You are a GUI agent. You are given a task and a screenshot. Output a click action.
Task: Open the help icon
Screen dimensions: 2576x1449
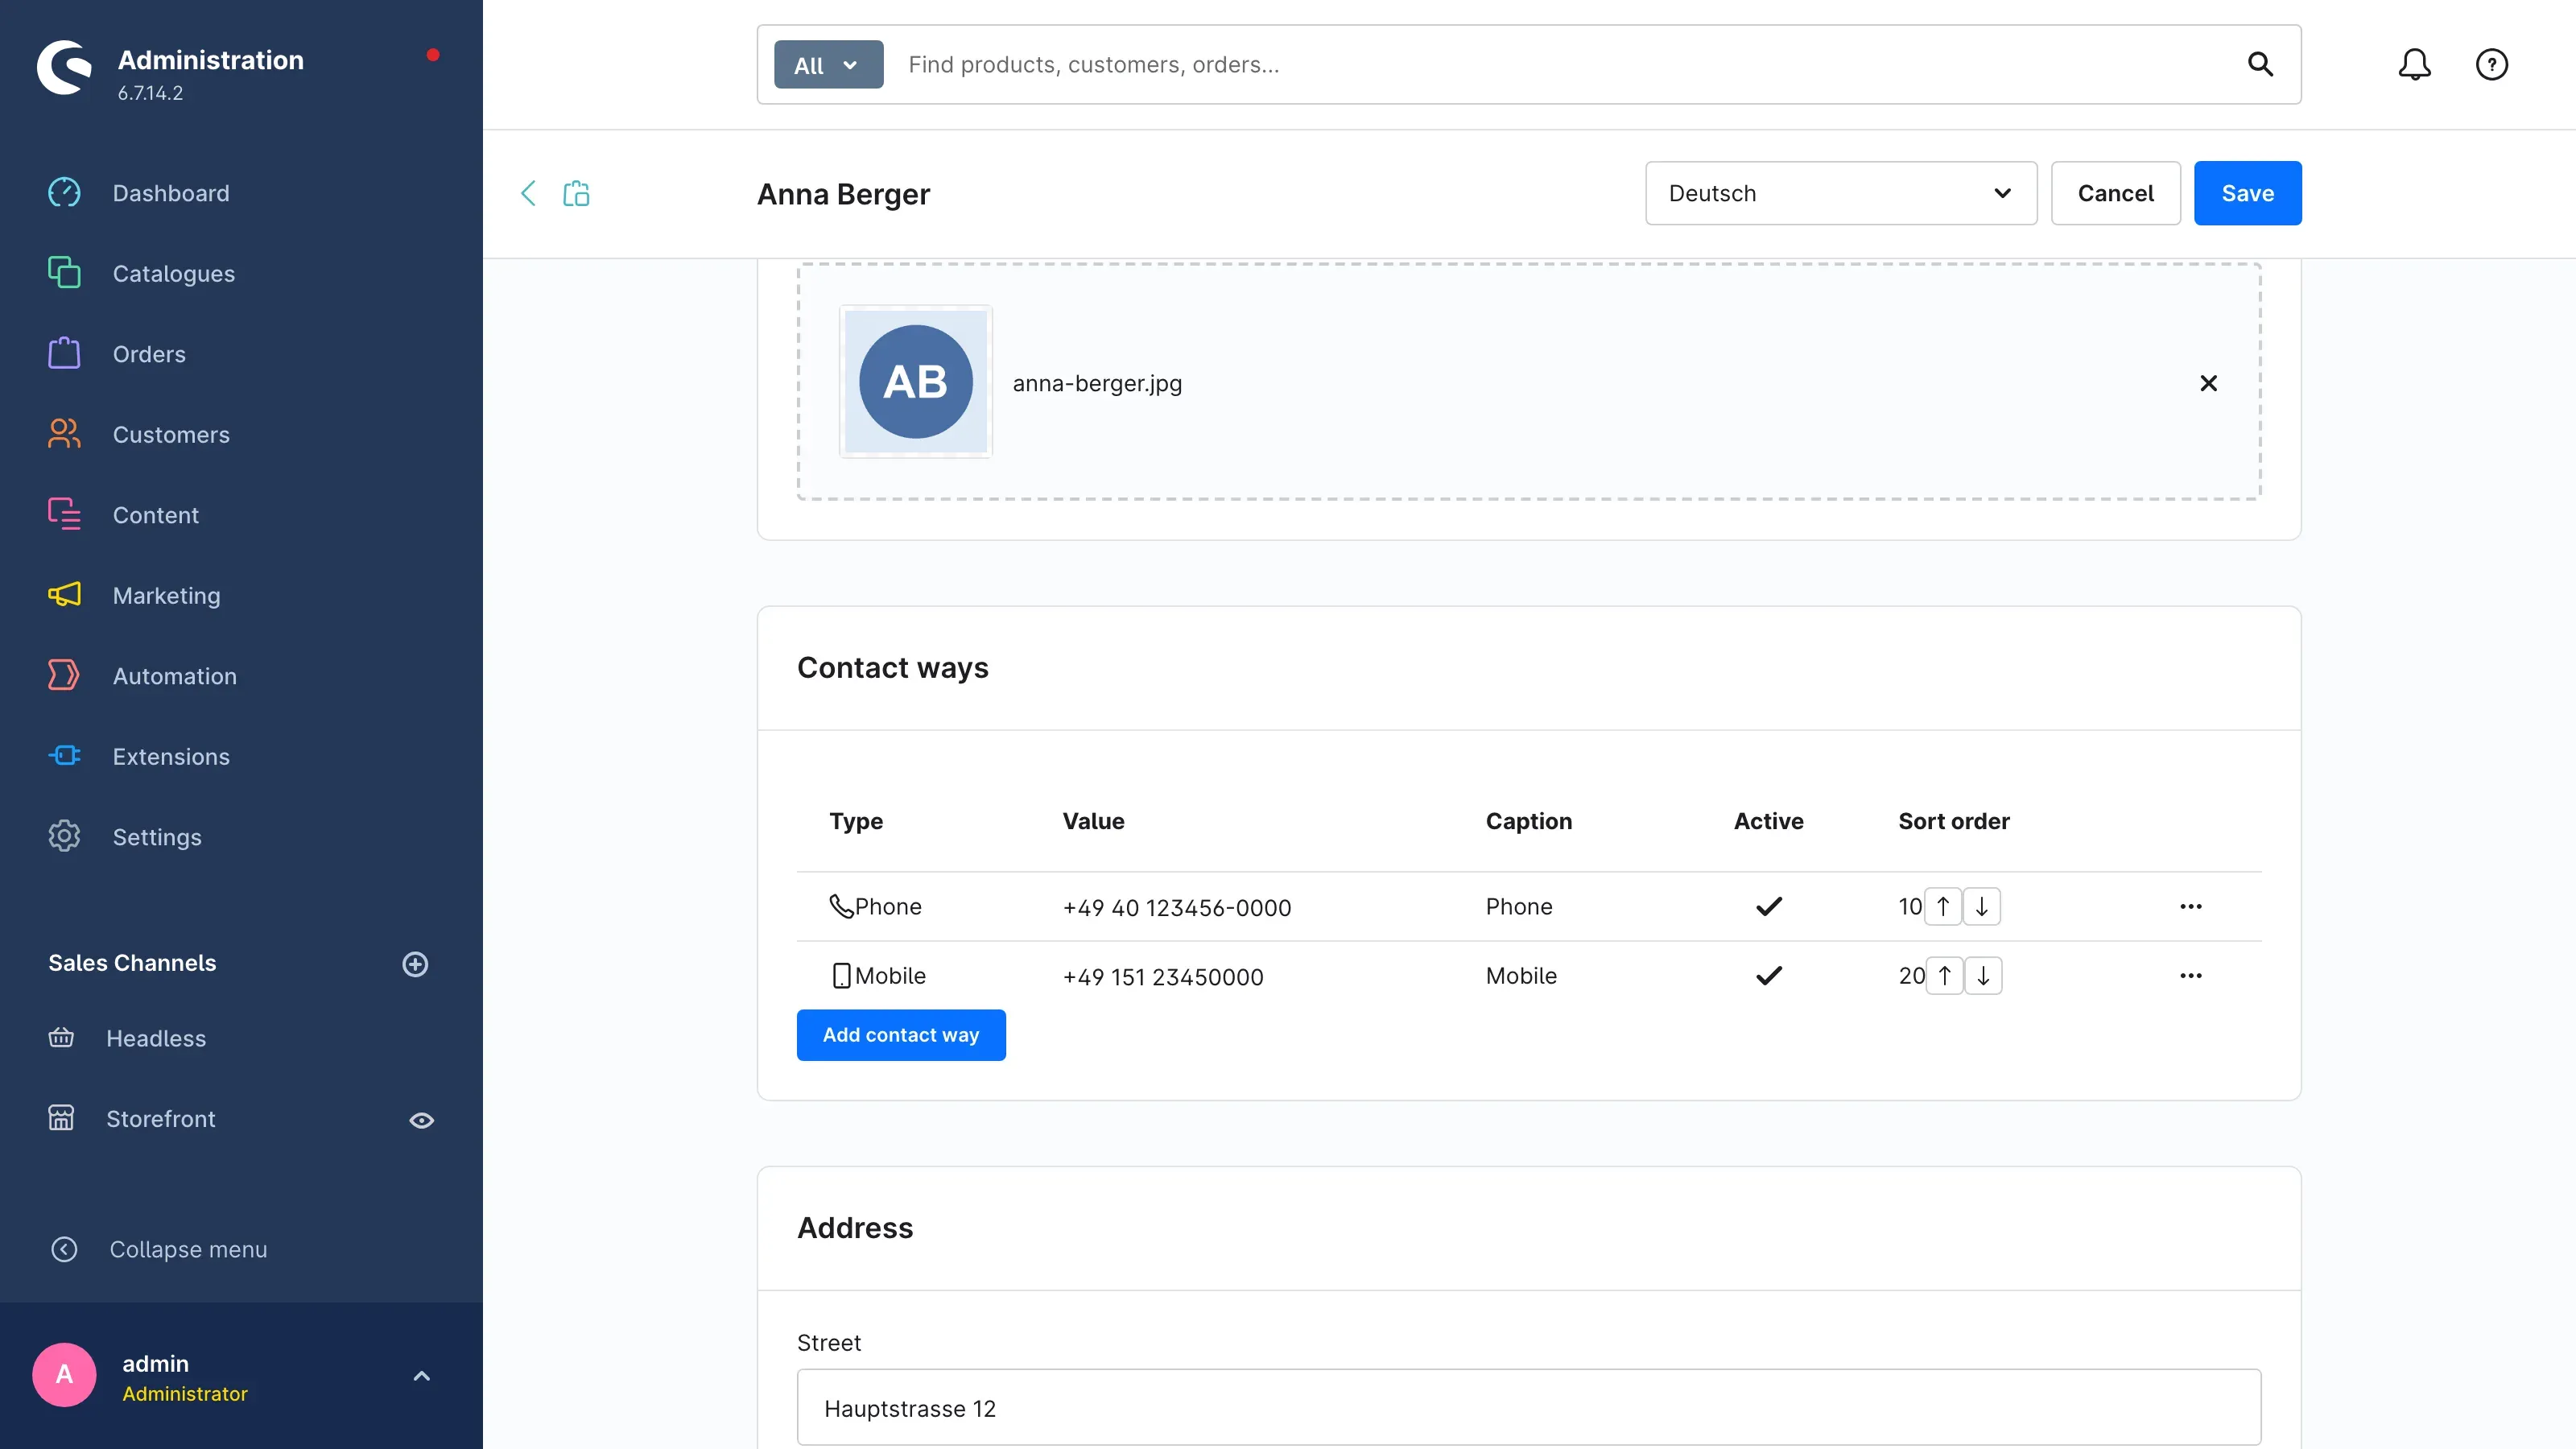2491,65
